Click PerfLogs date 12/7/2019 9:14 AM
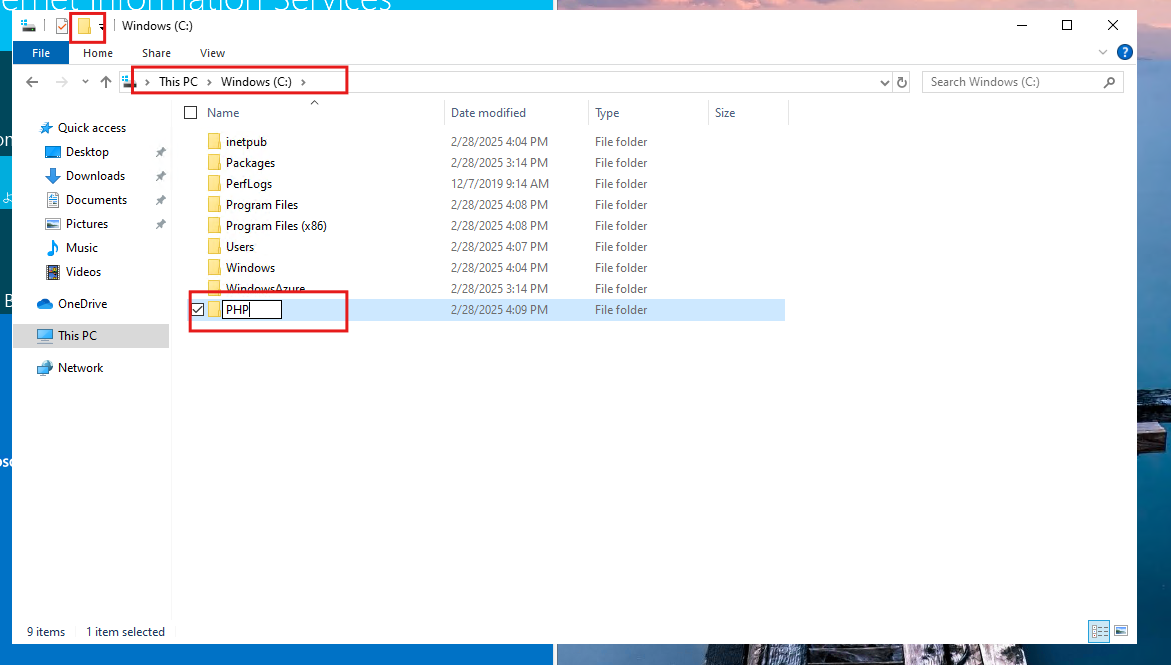Screen dimensions: 1171x665 coord(500,184)
